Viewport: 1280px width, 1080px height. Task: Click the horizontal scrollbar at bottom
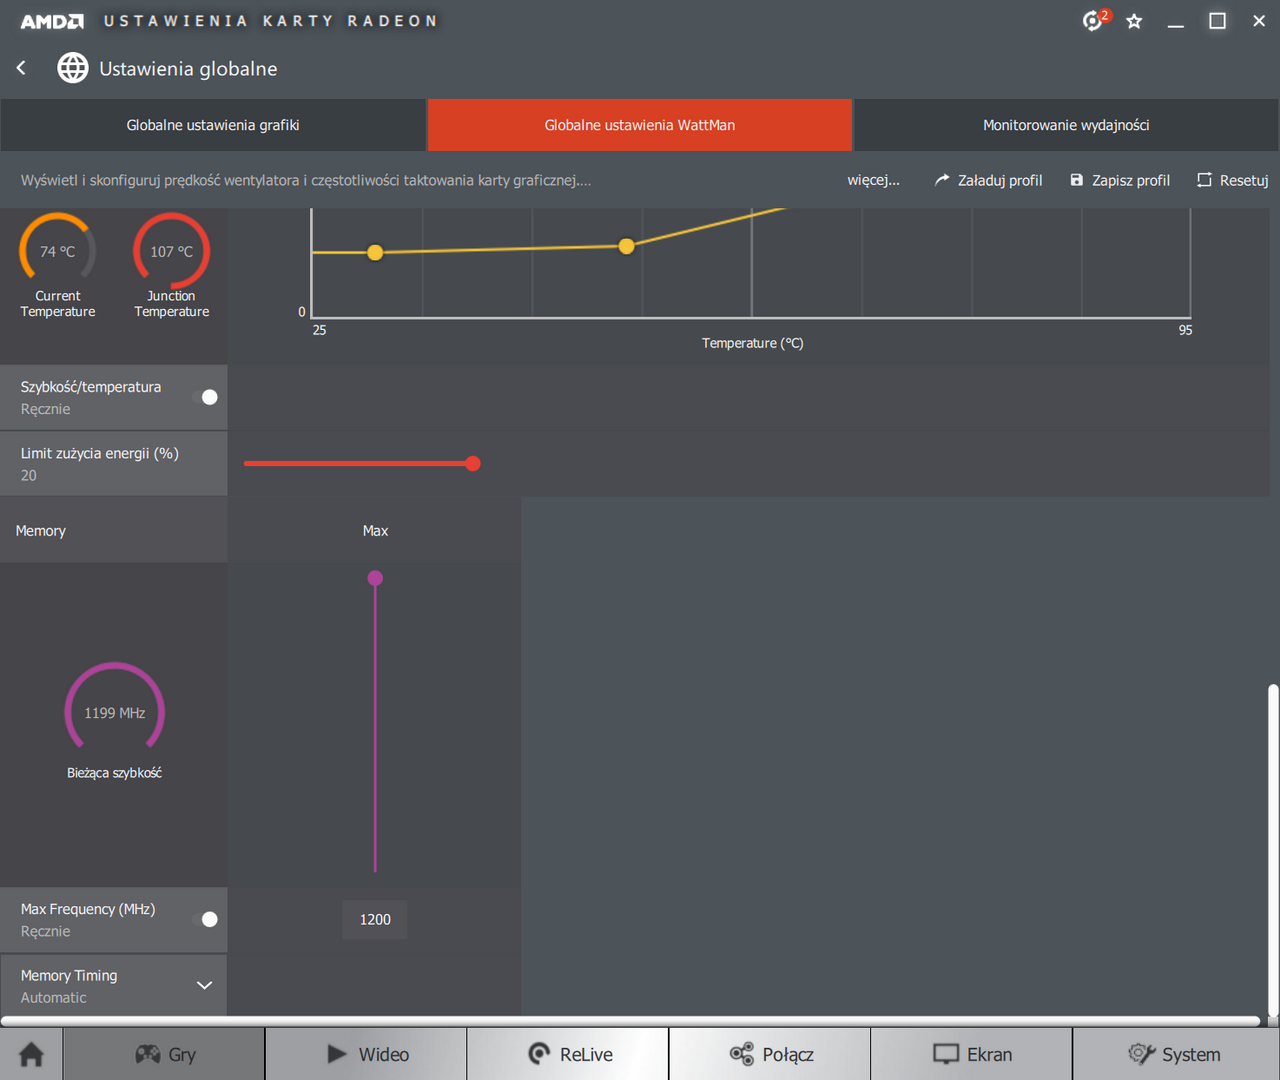pyautogui.click(x=631, y=1021)
